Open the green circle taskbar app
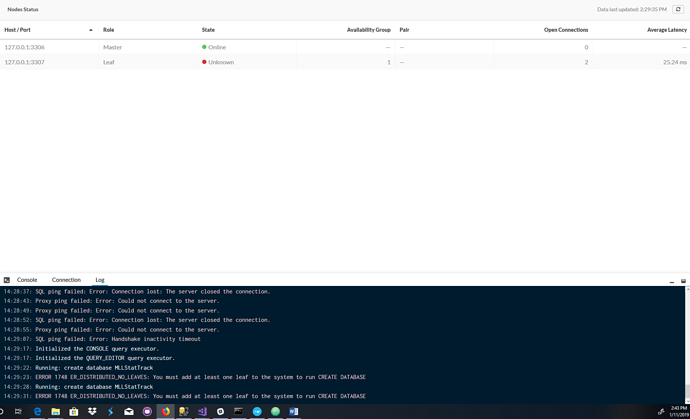The image size is (690, 419). (275, 412)
